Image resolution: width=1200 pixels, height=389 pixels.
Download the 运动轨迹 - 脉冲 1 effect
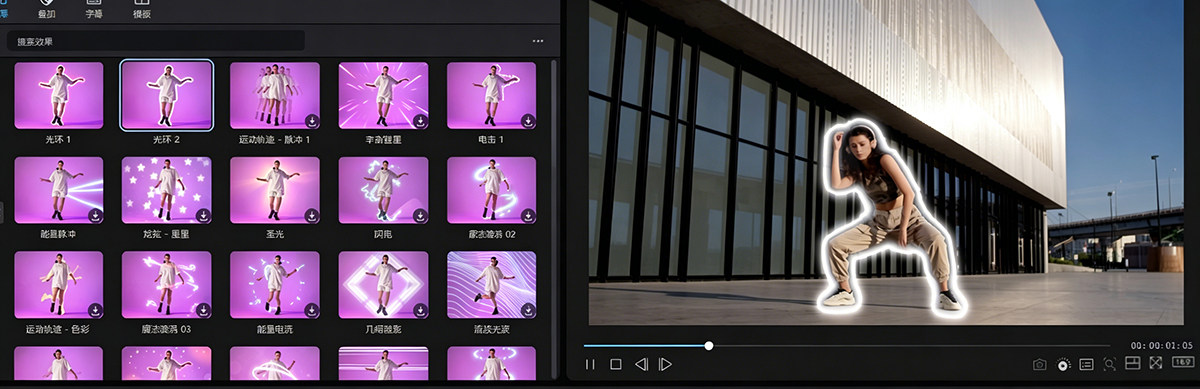[312, 121]
